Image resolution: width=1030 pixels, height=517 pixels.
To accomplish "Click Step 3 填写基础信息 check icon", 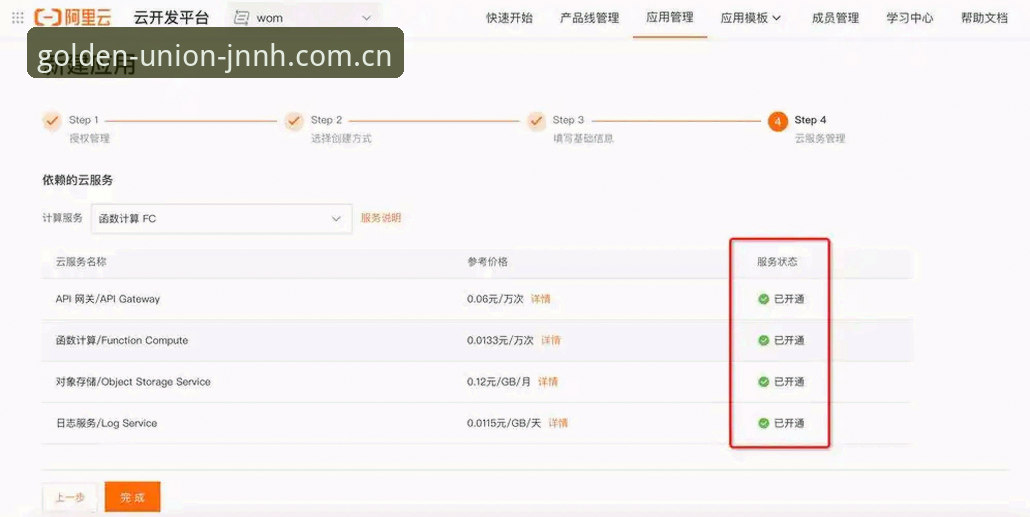I will point(537,121).
